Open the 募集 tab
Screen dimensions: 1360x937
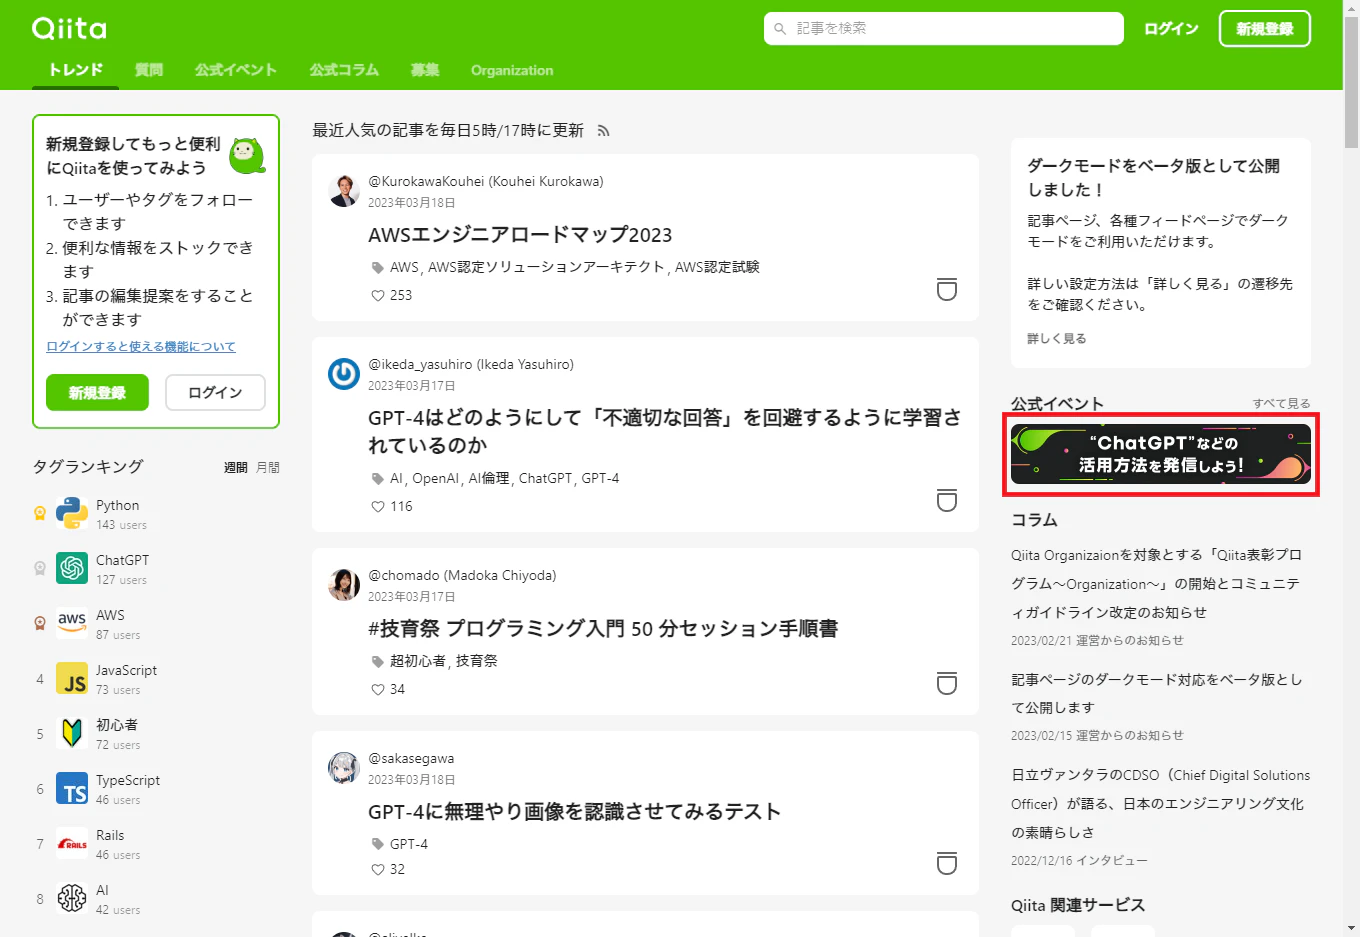point(425,70)
